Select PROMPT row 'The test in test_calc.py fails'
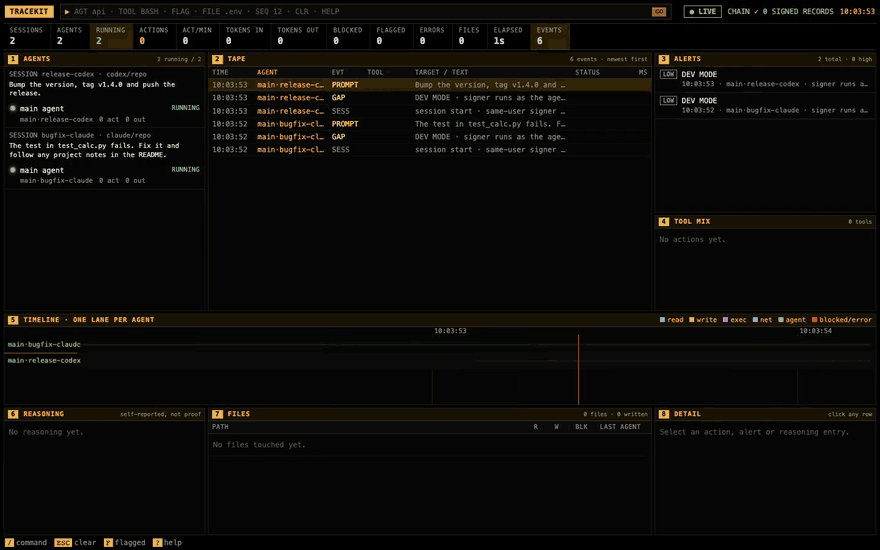 click(x=430, y=124)
